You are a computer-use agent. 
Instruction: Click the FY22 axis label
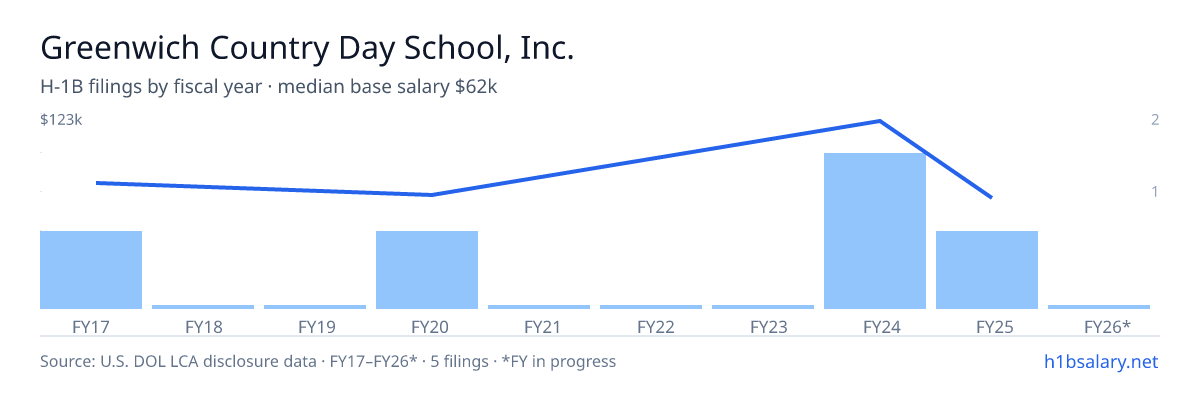click(x=651, y=326)
